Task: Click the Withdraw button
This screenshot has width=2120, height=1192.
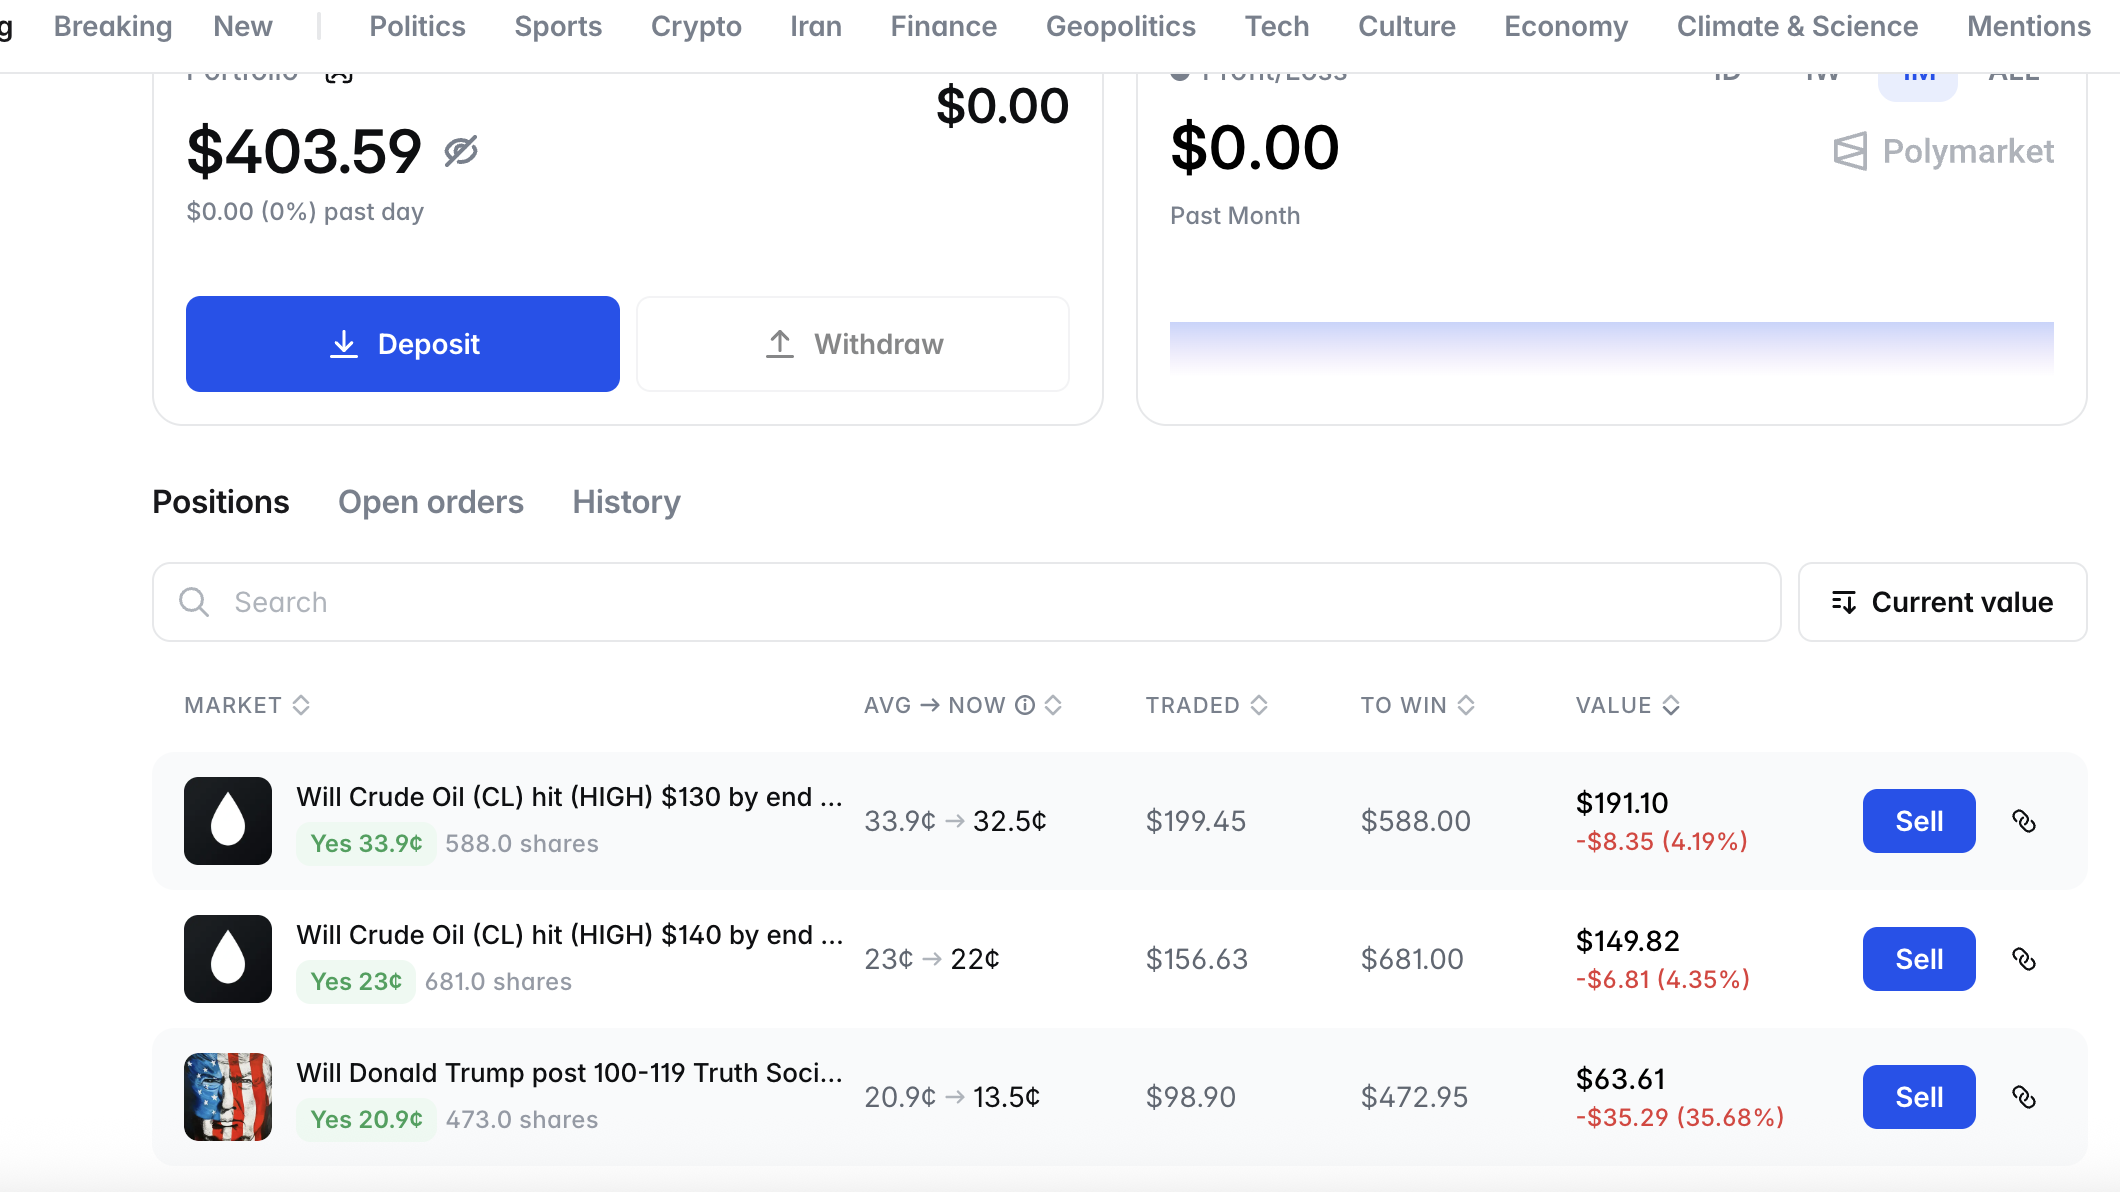Action: (x=853, y=344)
